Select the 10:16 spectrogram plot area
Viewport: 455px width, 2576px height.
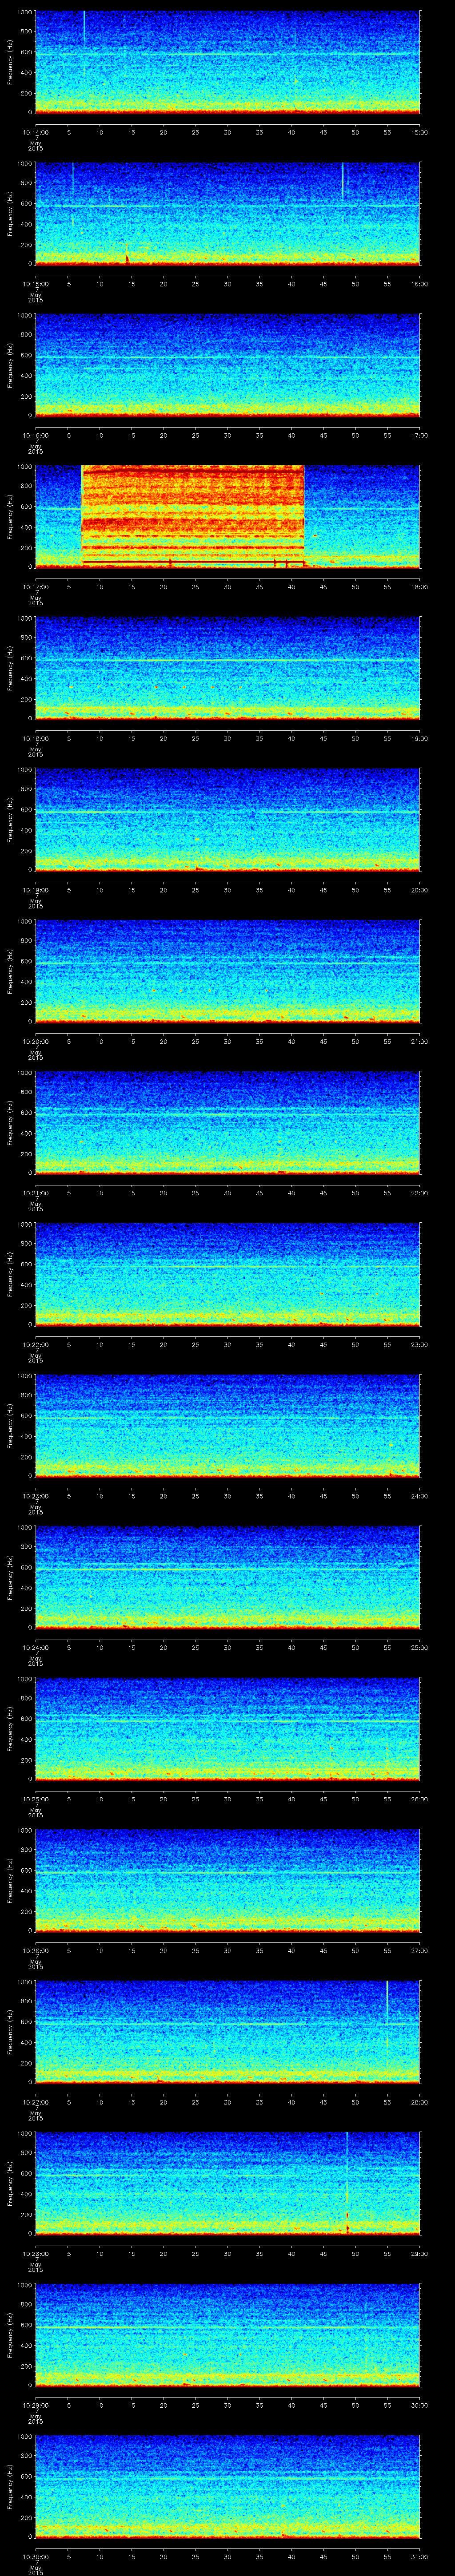[228, 365]
